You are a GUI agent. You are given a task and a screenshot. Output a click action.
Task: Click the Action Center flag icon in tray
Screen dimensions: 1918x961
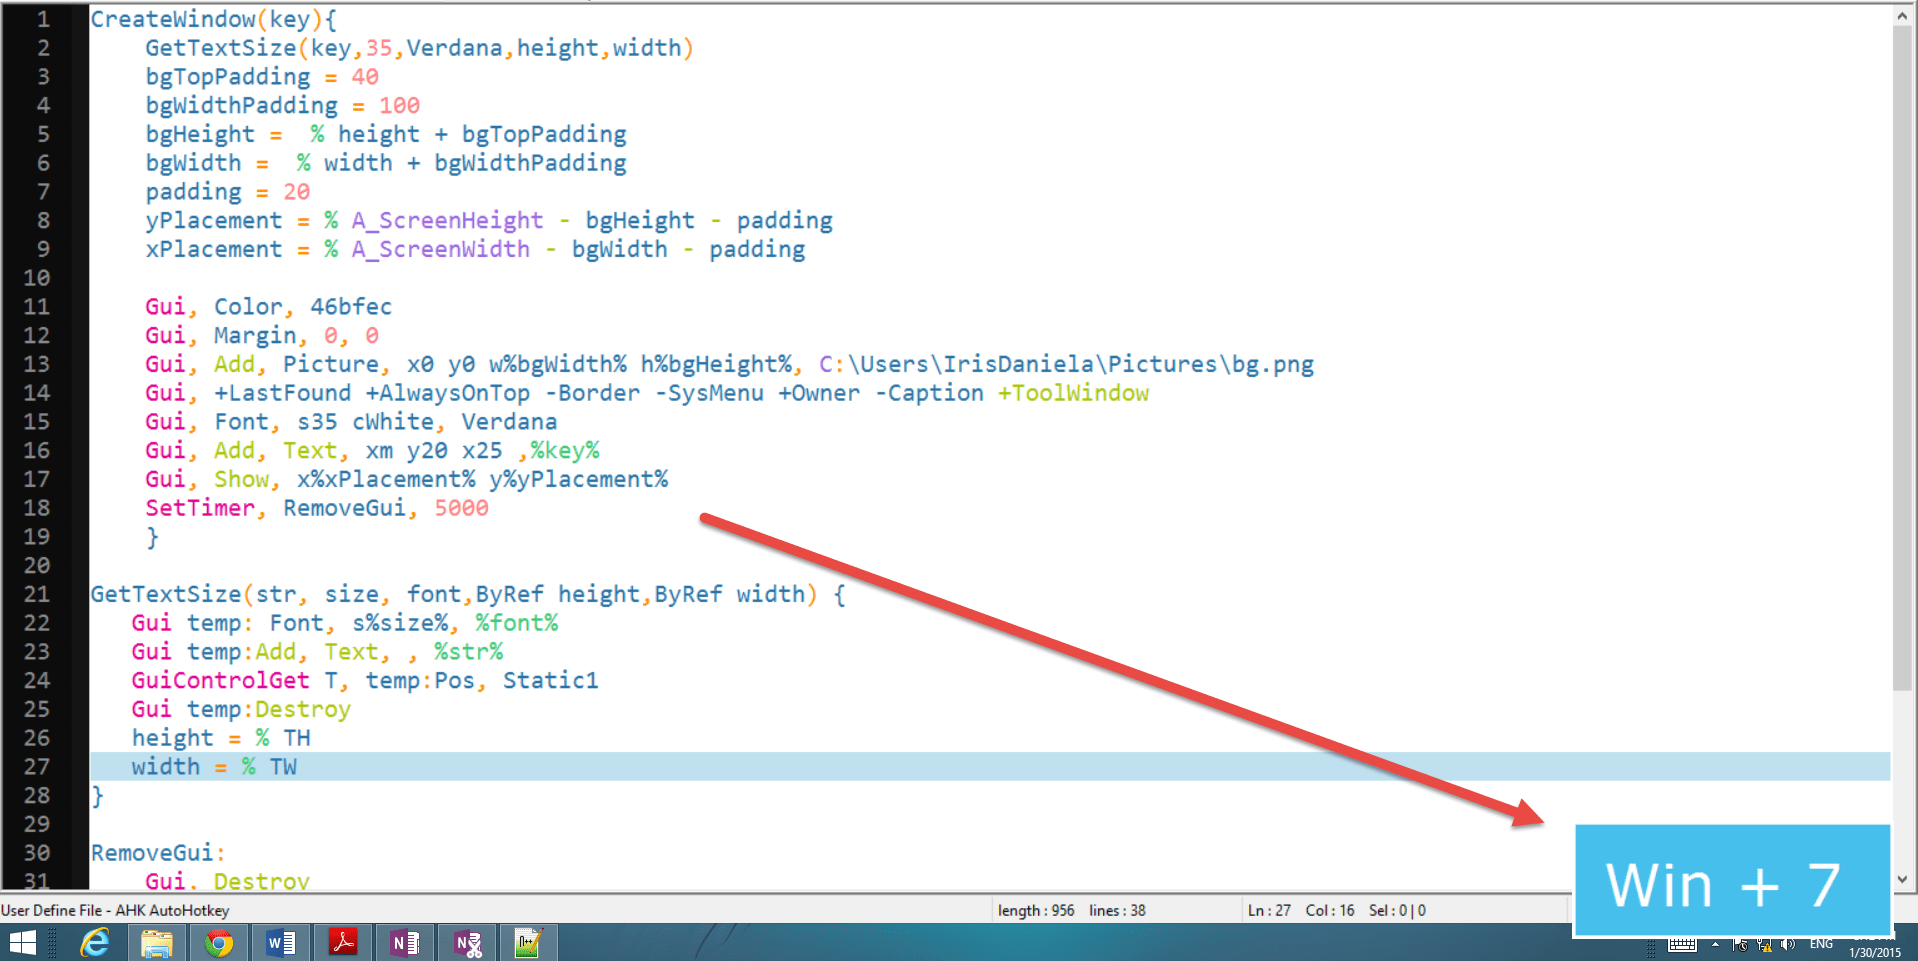coord(1742,945)
